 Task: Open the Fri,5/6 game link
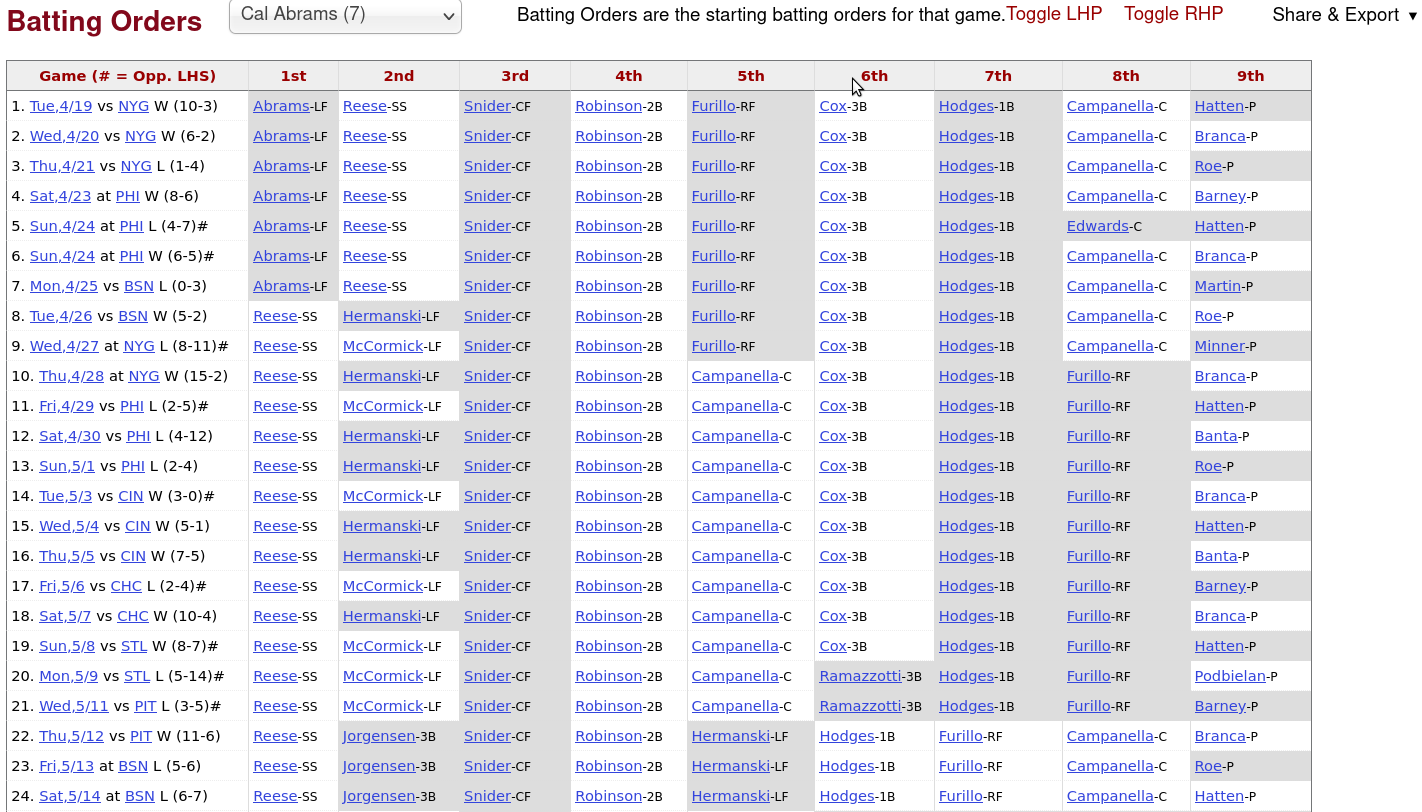coord(62,586)
